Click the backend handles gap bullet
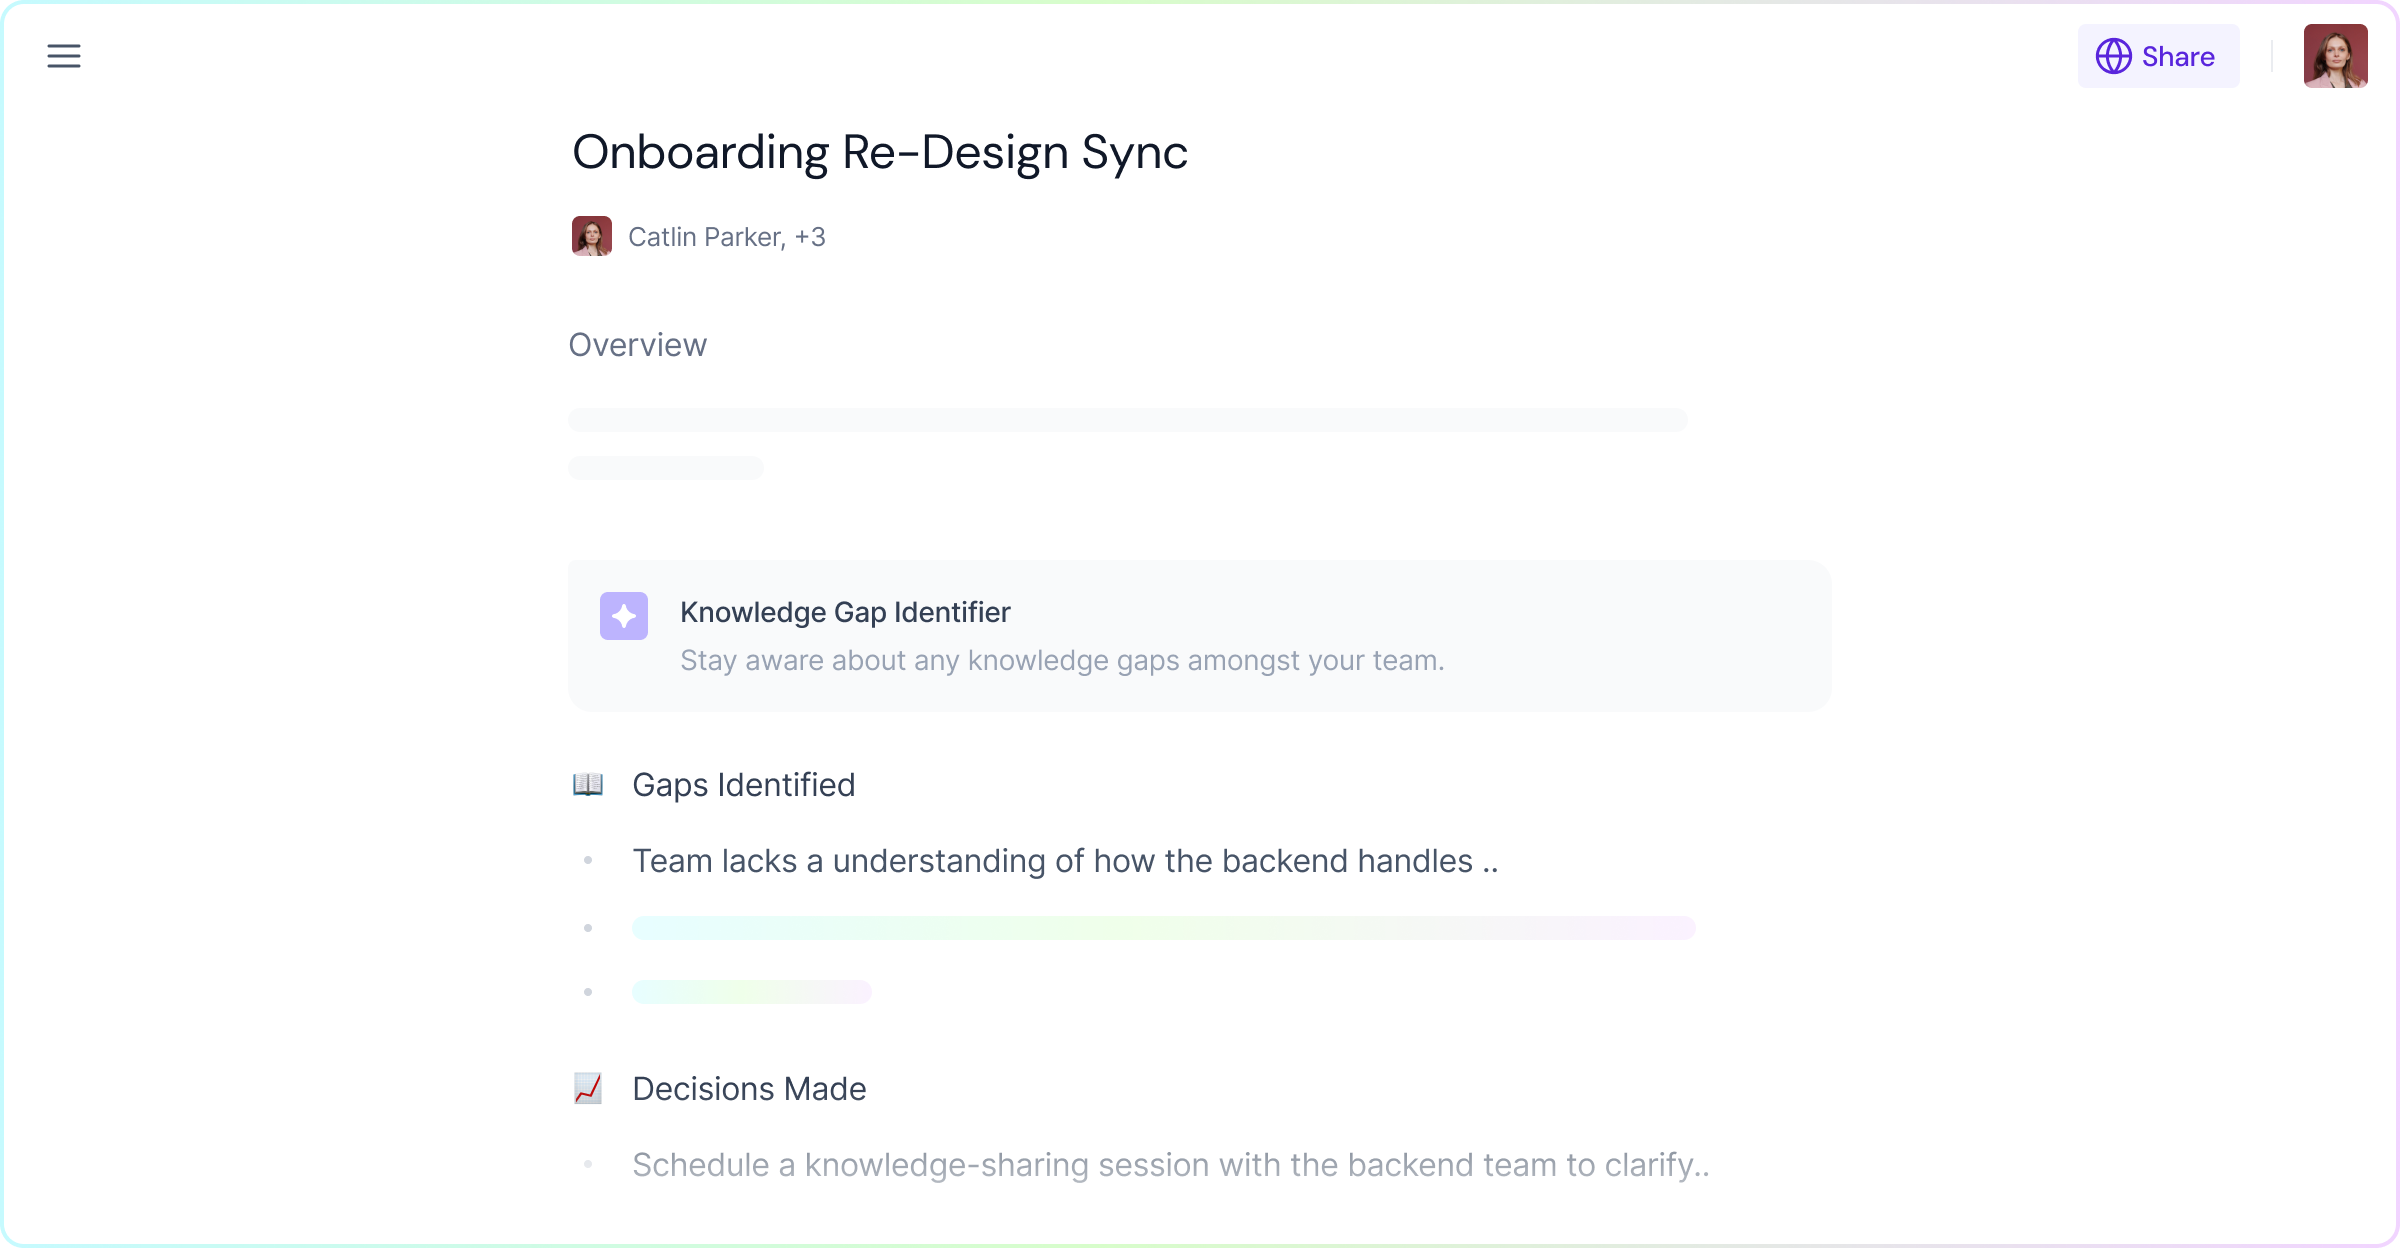Image resolution: width=2400 pixels, height=1248 pixels. pyautogui.click(x=1065, y=861)
